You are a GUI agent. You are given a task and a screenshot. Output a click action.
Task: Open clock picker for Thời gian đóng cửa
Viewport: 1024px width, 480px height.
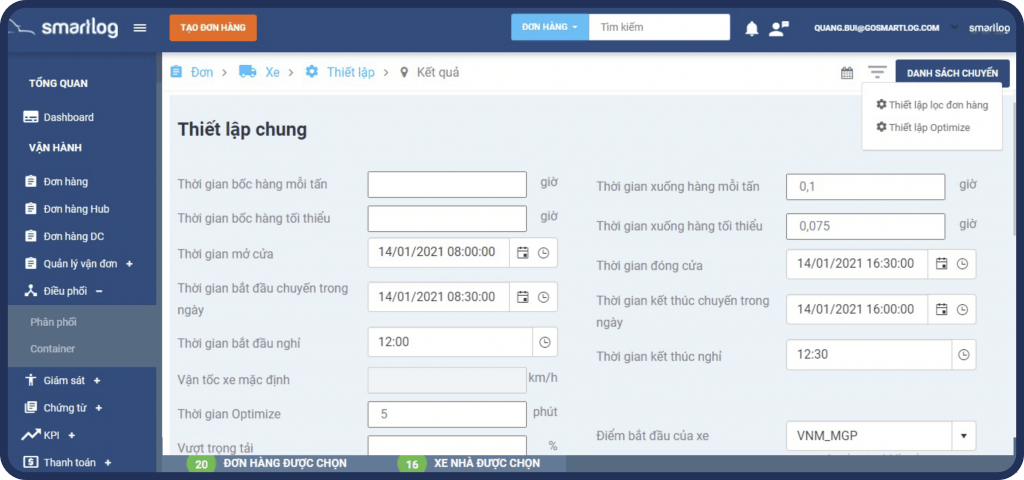click(x=962, y=264)
